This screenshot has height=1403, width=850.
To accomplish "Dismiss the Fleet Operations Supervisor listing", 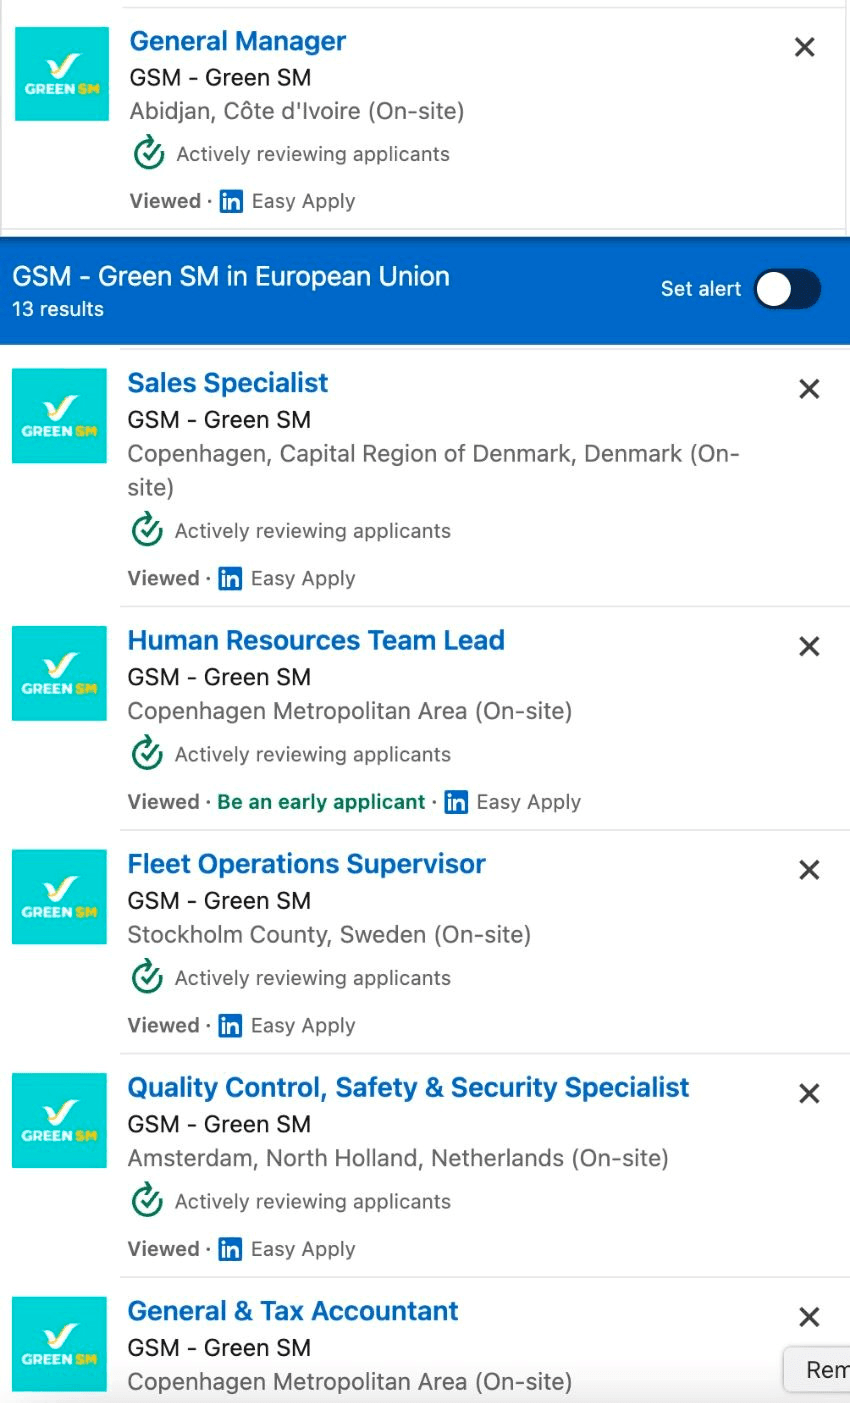I will click(809, 870).
